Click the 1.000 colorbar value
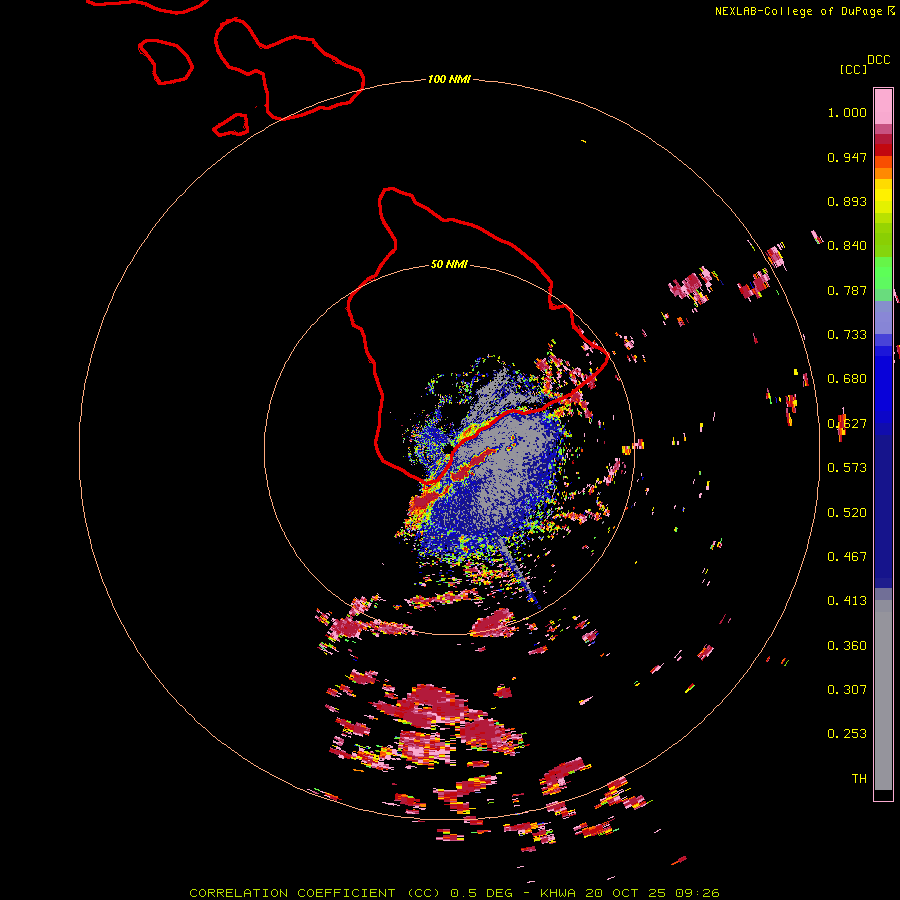900x900 pixels. pos(847,112)
